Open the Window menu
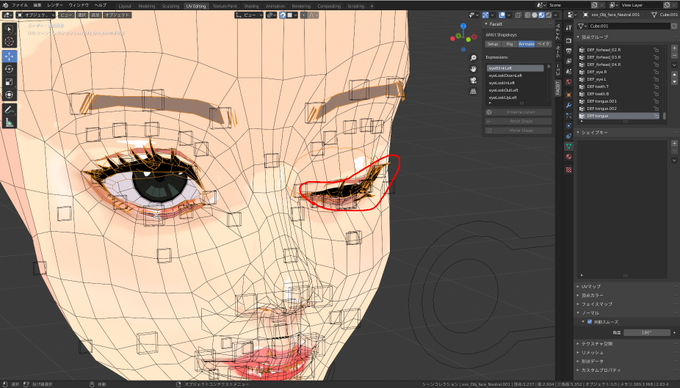 click(78, 5)
